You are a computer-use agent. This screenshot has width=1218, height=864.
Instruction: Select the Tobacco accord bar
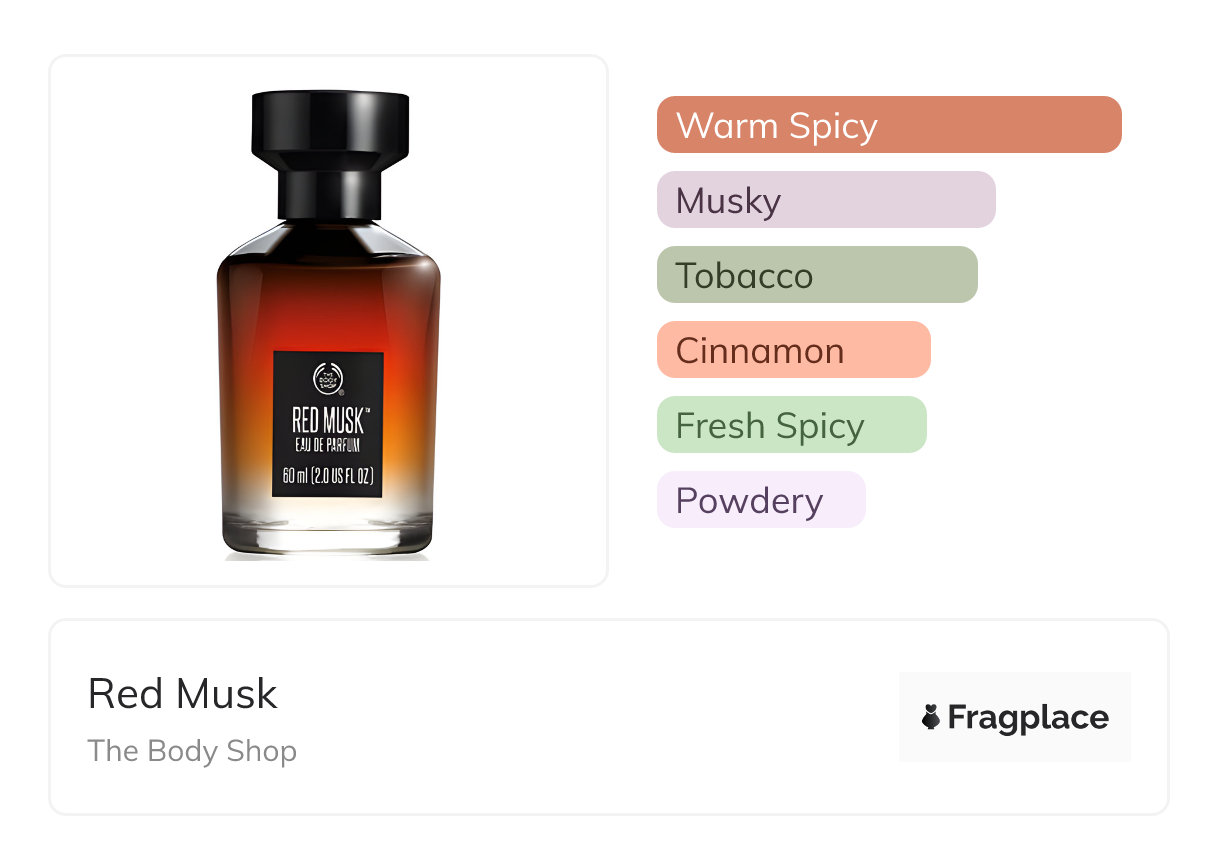pos(817,275)
